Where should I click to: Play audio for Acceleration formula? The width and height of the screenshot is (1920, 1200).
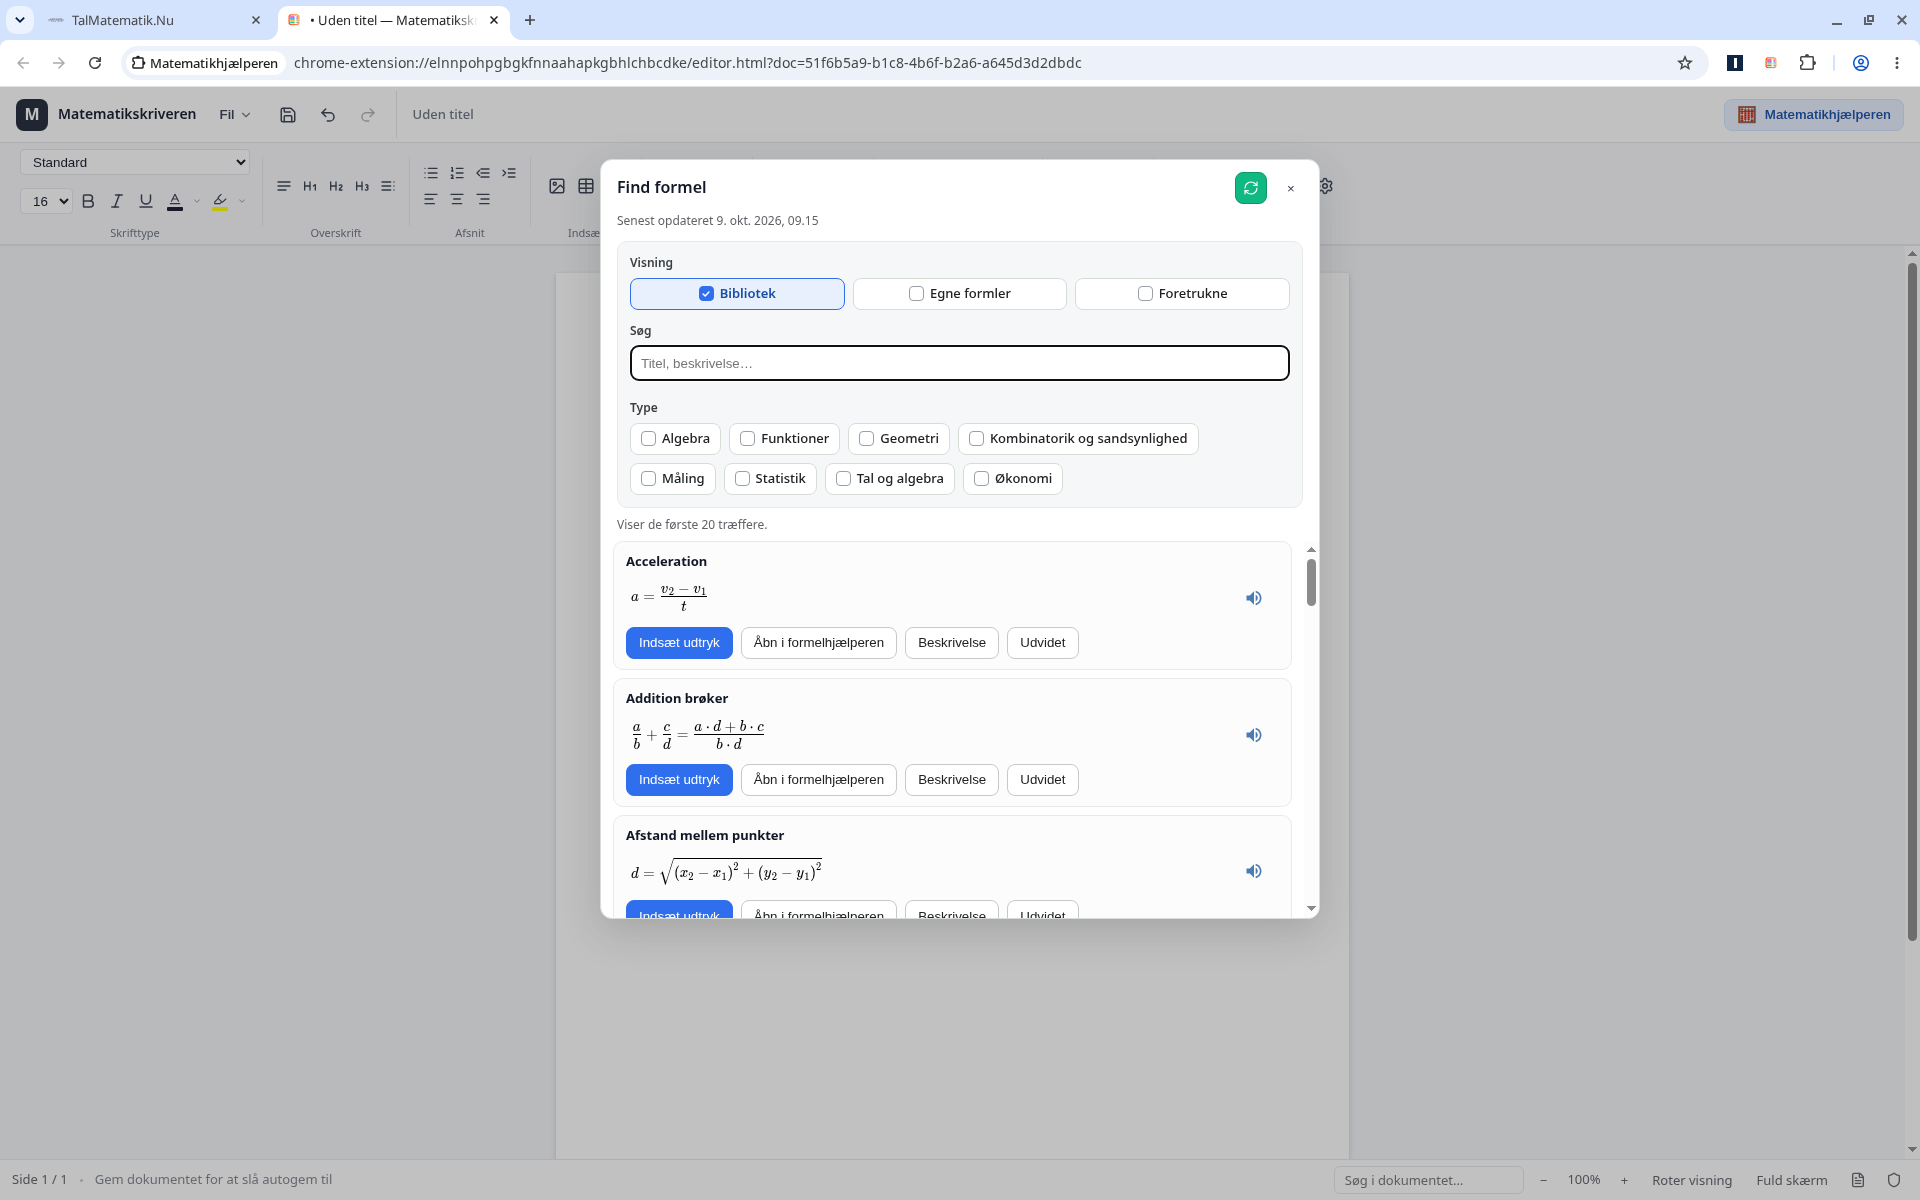[1253, 598]
